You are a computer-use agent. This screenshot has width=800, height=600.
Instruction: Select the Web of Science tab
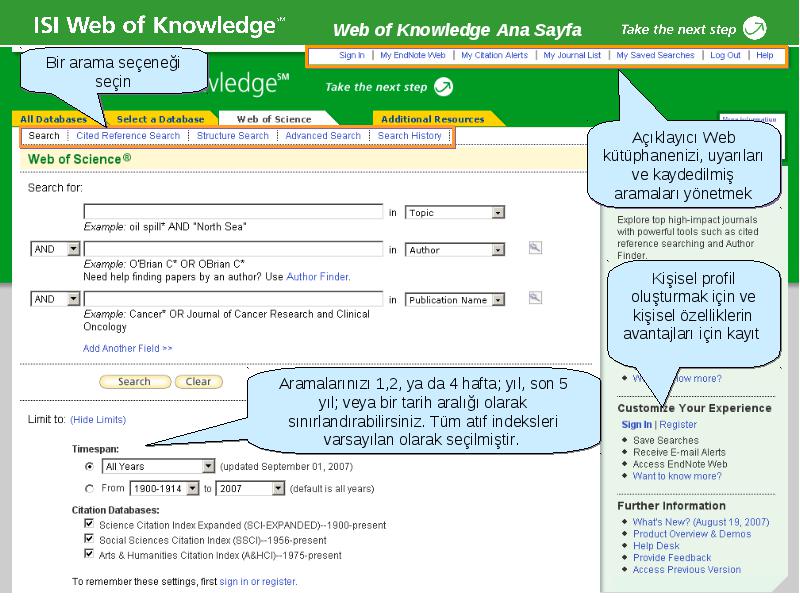(x=274, y=119)
